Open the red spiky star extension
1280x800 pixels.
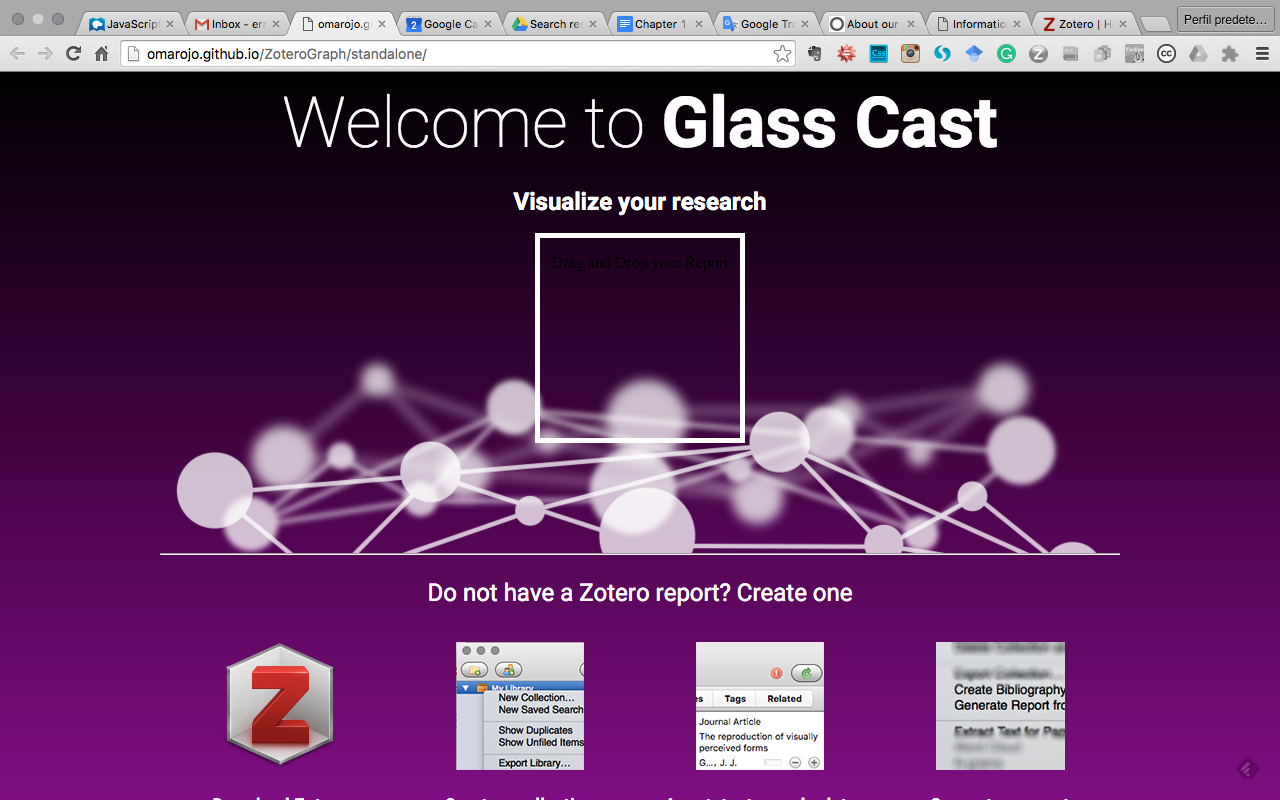[x=846, y=54]
